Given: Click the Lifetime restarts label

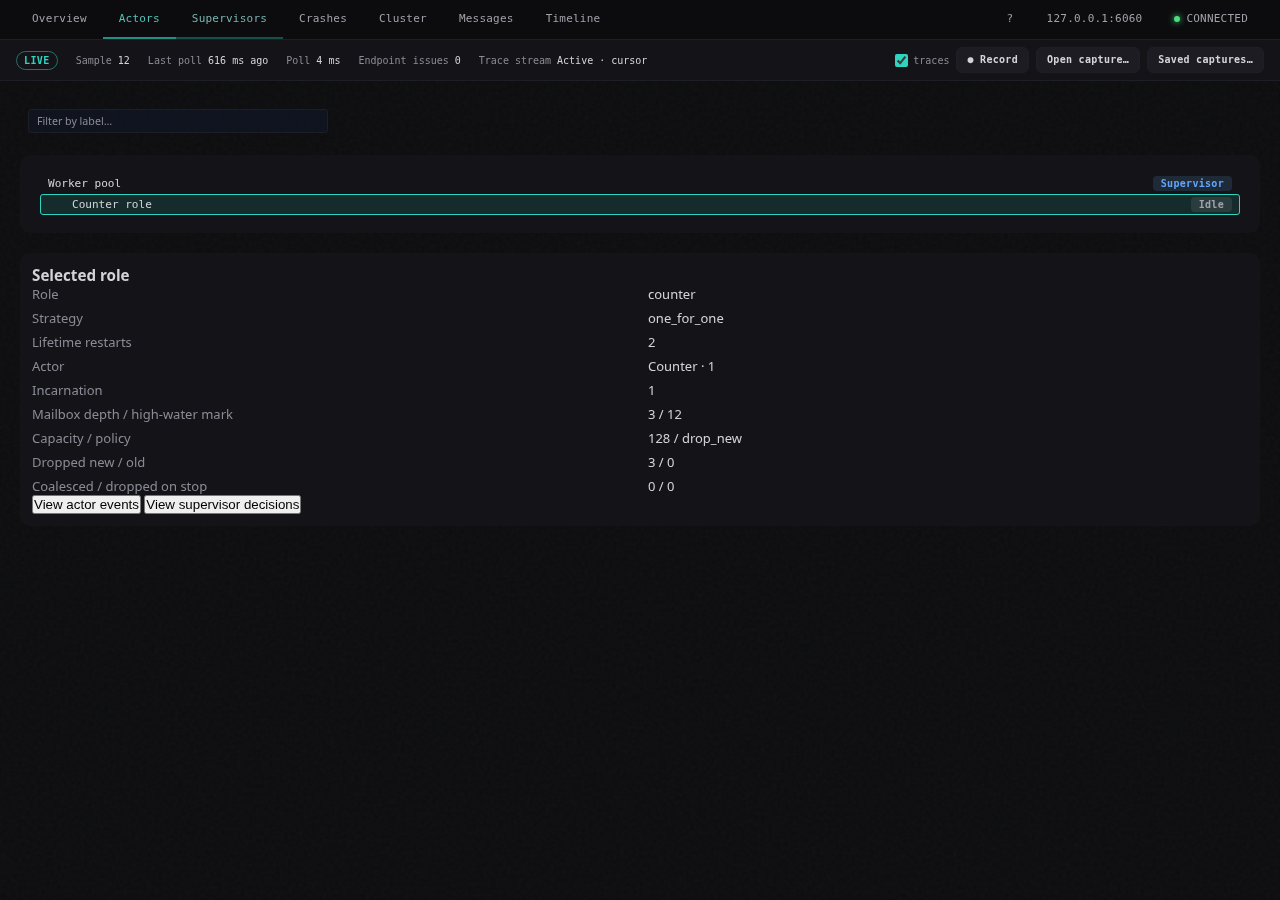Looking at the screenshot, I should [82, 343].
